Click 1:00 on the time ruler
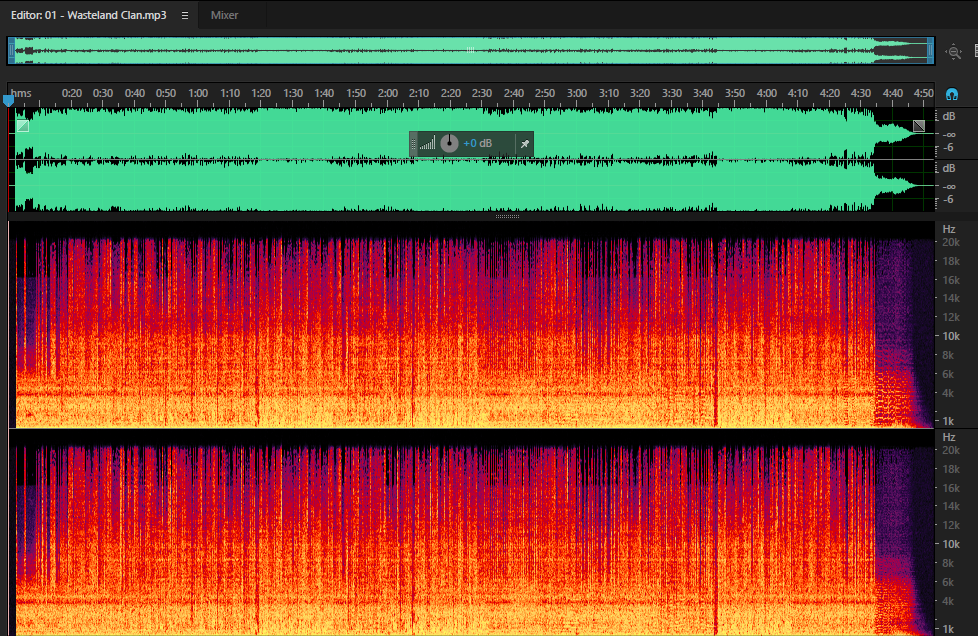The height and width of the screenshot is (636, 978). (x=198, y=93)
